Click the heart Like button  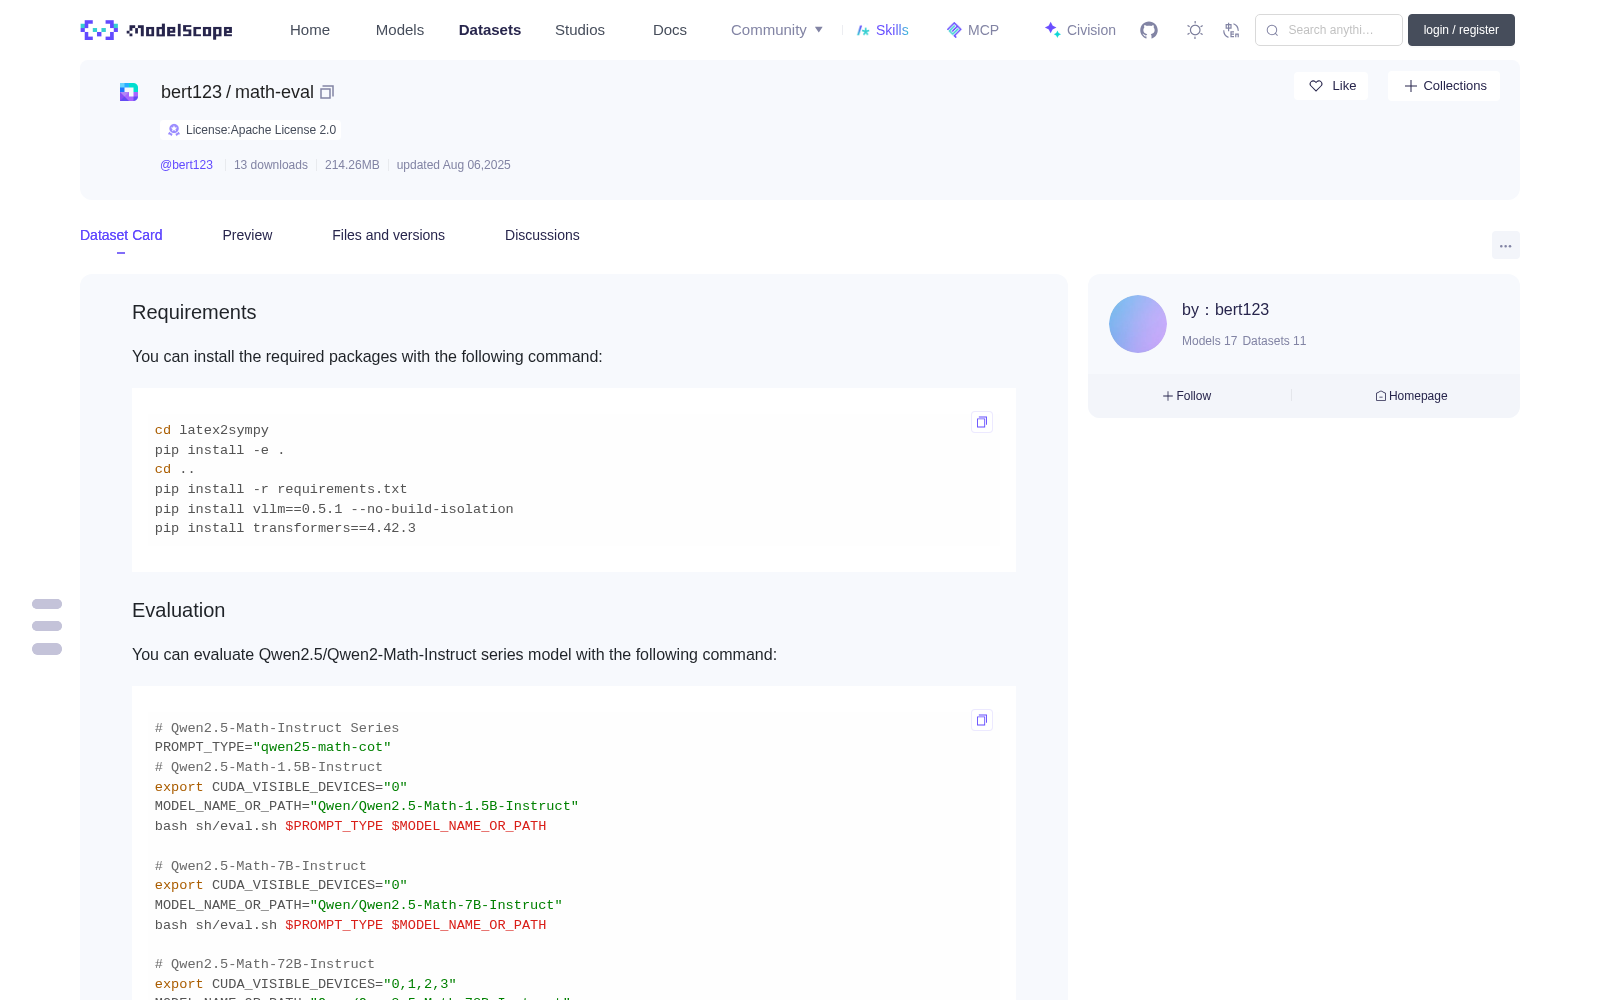(x=1331, y=86)
